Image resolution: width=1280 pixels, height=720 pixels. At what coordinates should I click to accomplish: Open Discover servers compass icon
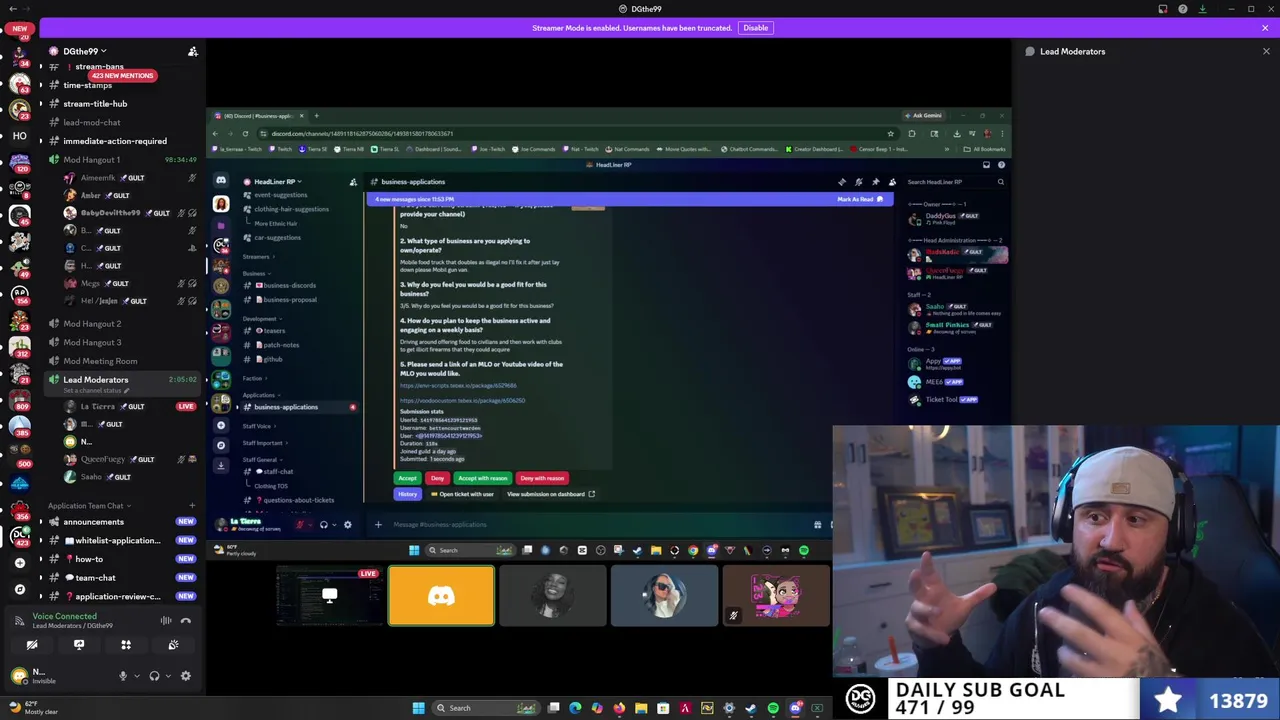[x=19, y=589]
